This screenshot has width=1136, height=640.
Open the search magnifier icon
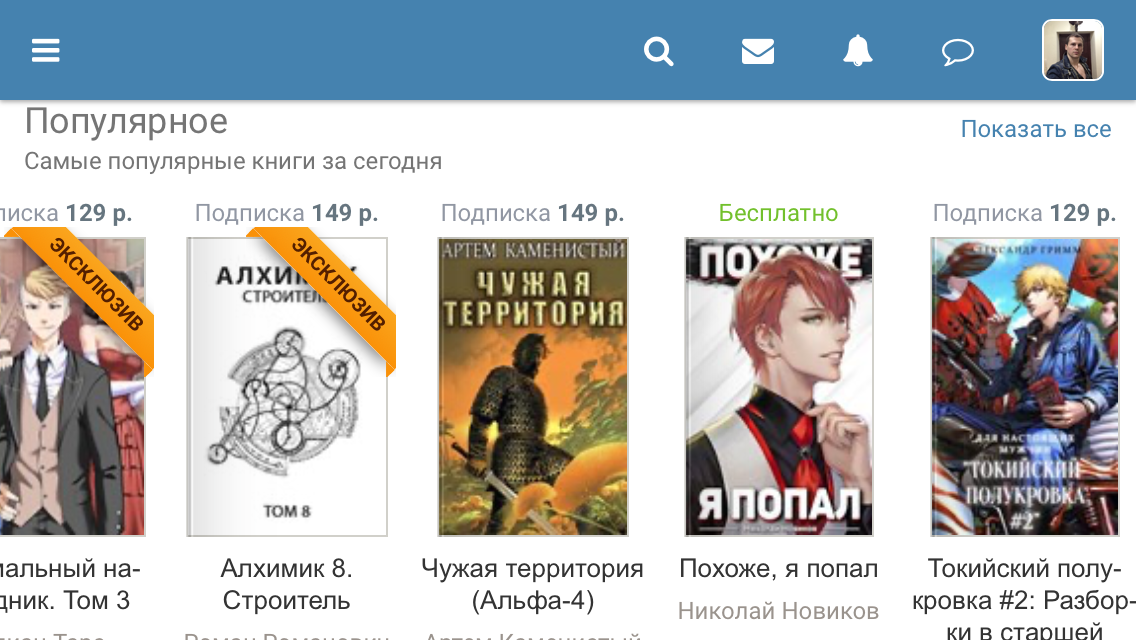(x=659, y=51)
